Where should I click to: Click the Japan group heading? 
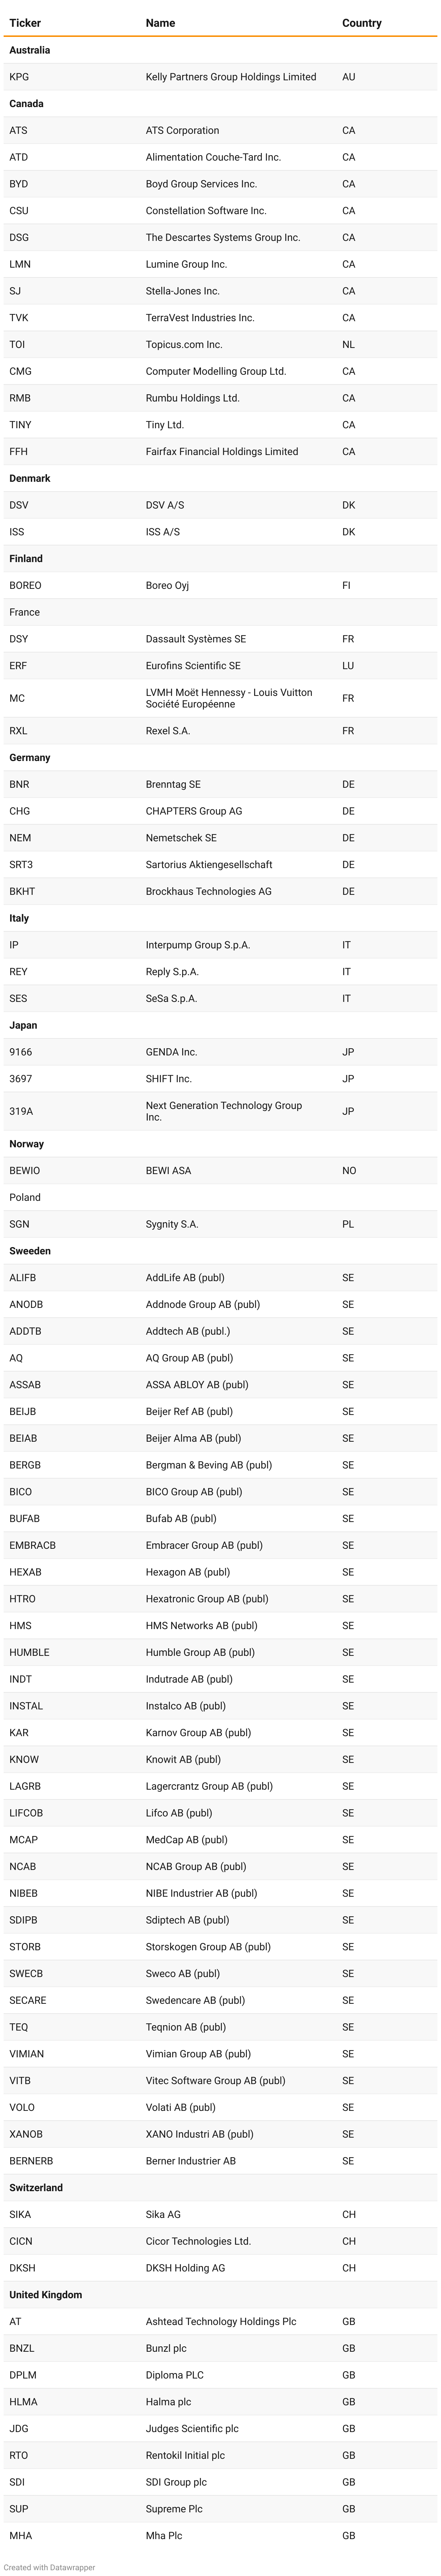[23, 1025]
